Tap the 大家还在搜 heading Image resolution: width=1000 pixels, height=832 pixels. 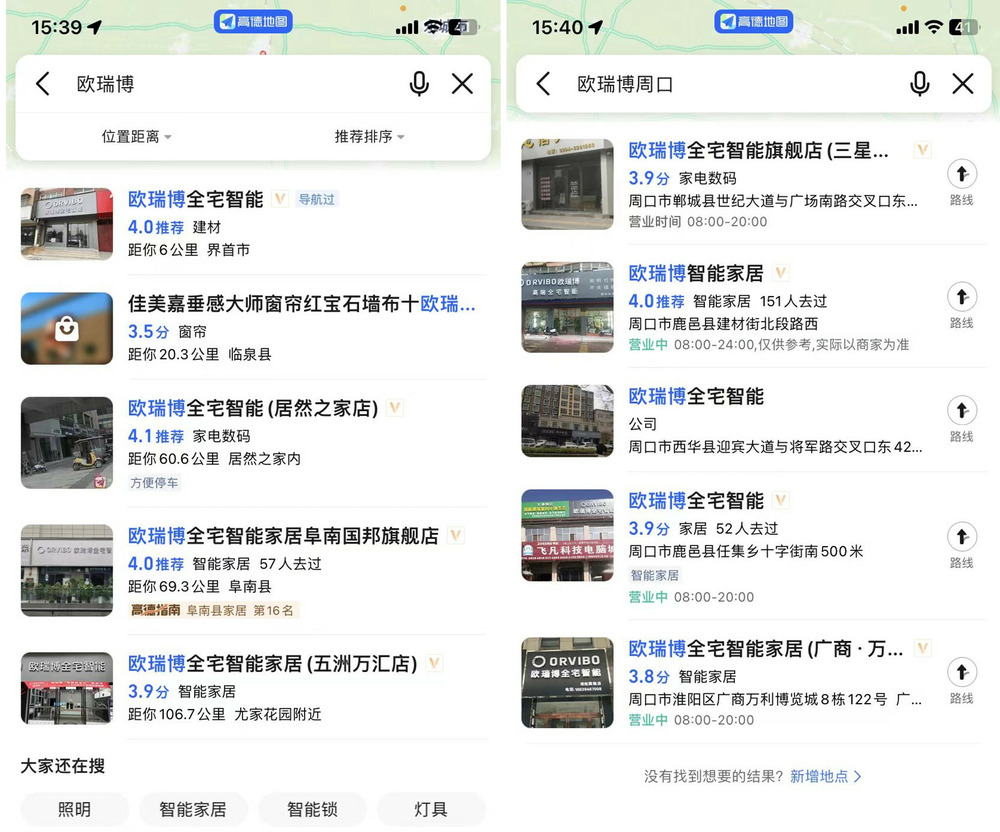point(62,766)
